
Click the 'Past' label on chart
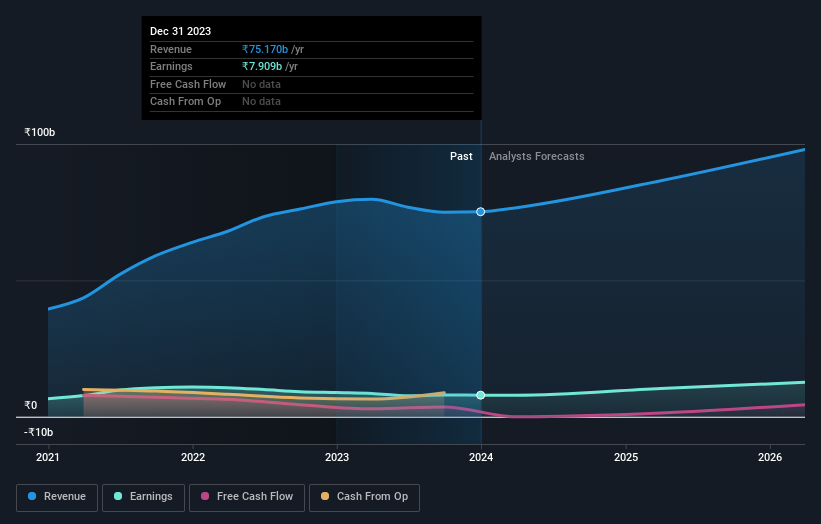pos(461,156)
